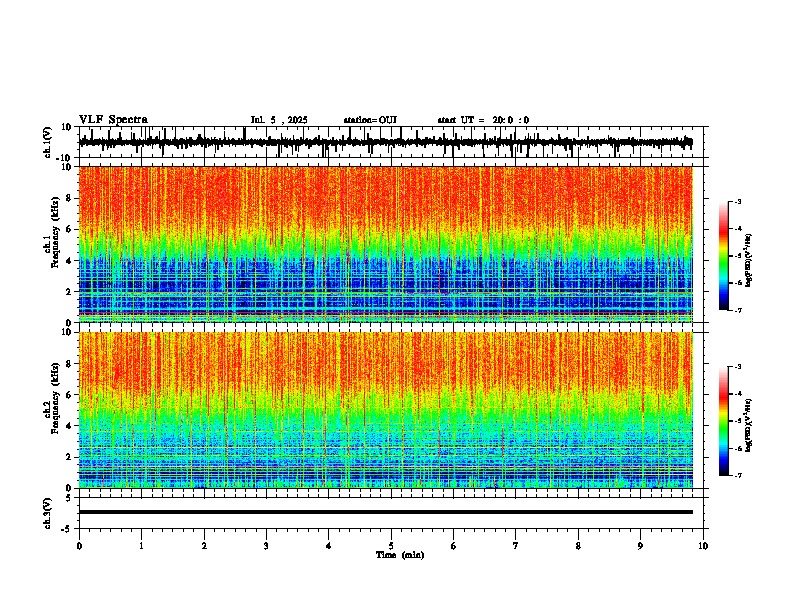Click the time-axis tick label '9'
The width and height of the screenshot is (792, 612).
(640, 546)
